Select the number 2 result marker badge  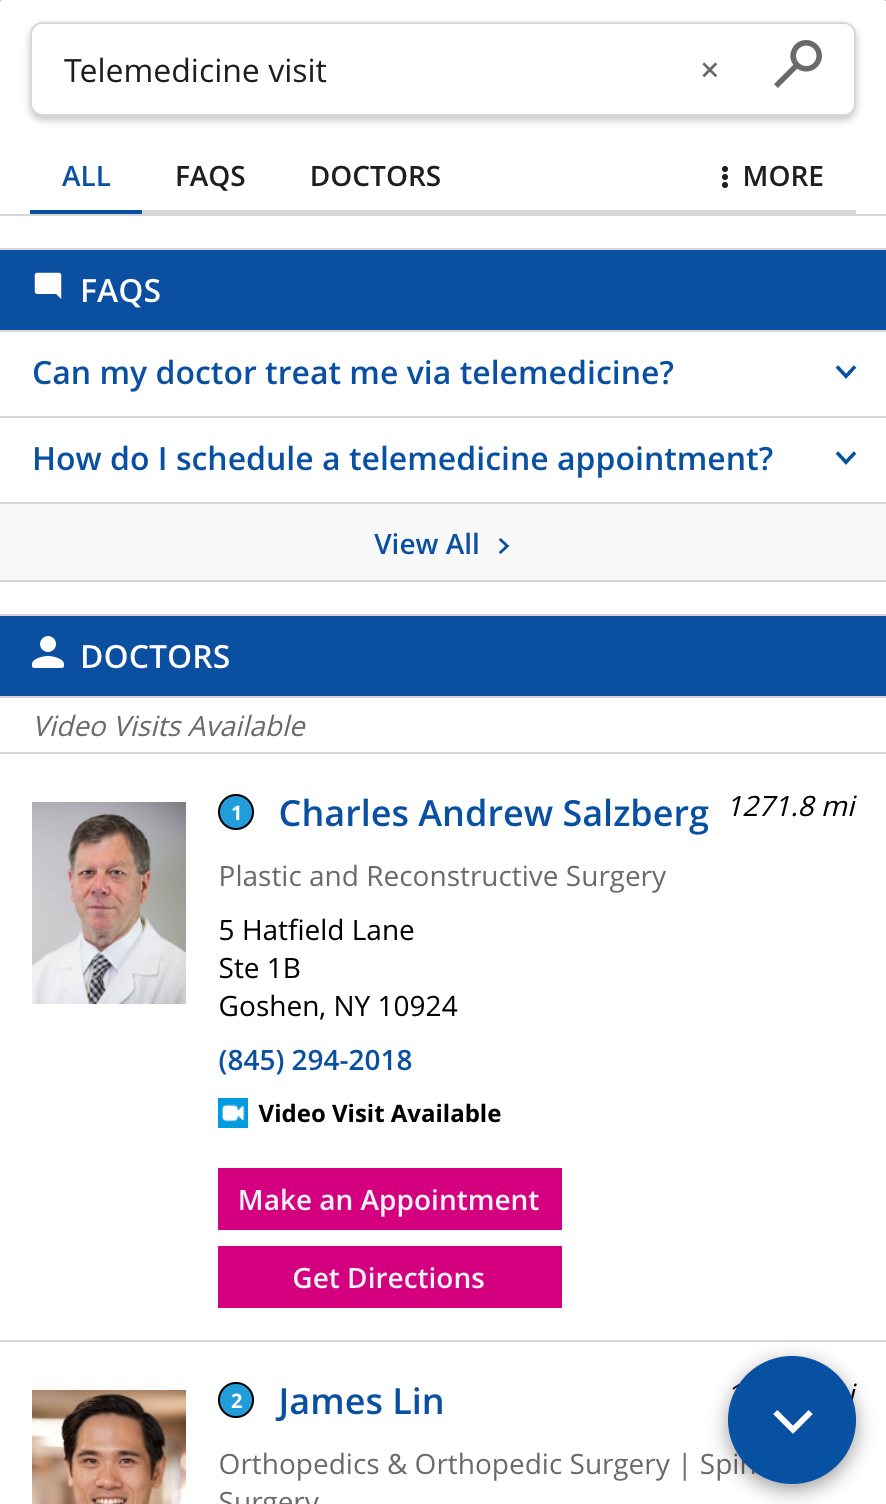(x=236, y=1401)
